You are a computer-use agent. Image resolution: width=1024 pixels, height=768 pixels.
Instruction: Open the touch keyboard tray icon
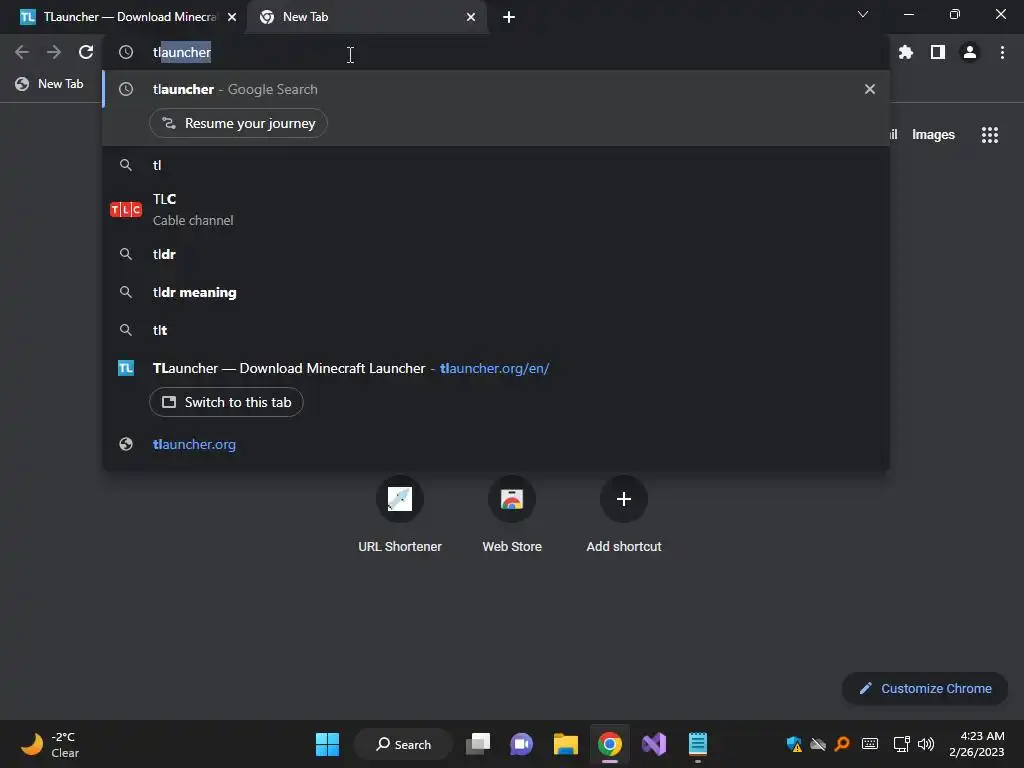pyautogui.click(x=870, y=744)
